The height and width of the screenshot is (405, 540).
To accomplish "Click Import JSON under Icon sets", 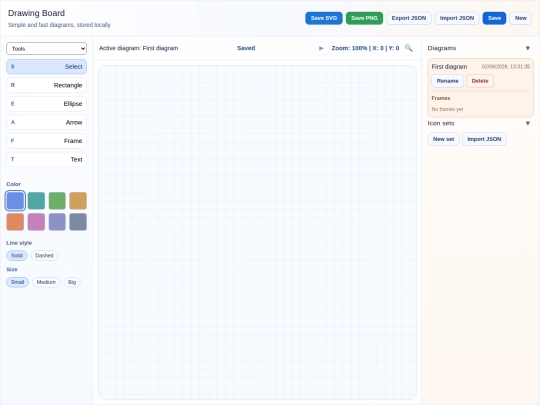I will (x=484, y=139).
